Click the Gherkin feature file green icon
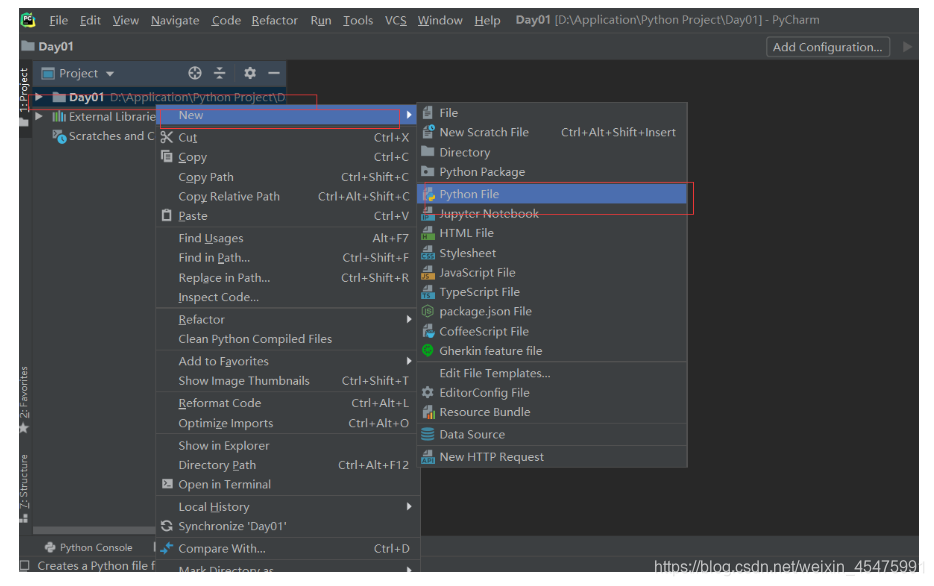The height and width of the screenshot is (586, 934). click(x=428, y=351)
